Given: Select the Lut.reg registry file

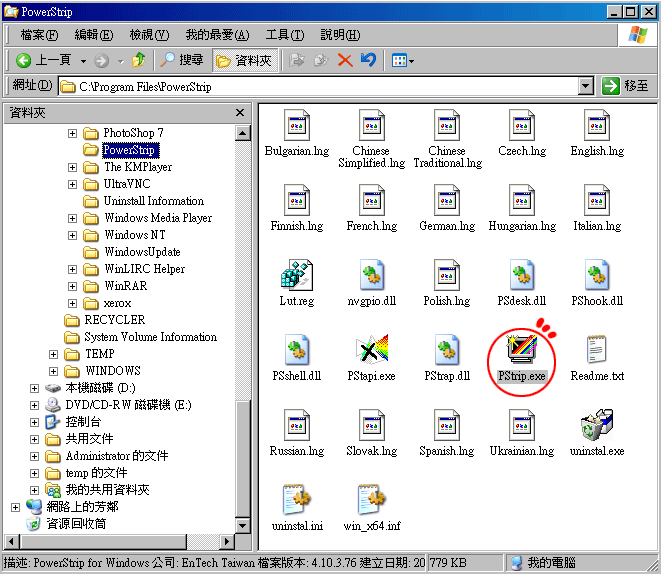Looking at the screenshot, I should [296, 276].
